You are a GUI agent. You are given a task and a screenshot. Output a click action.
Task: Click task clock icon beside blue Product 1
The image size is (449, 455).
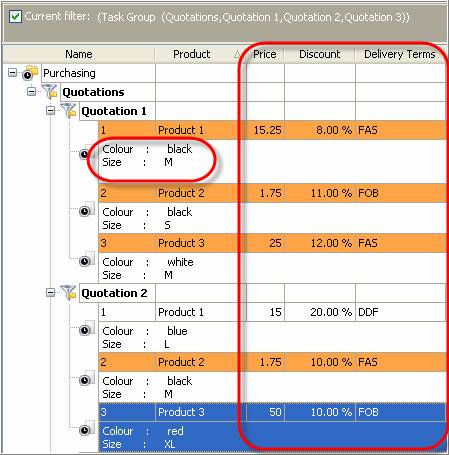(87, 329)
